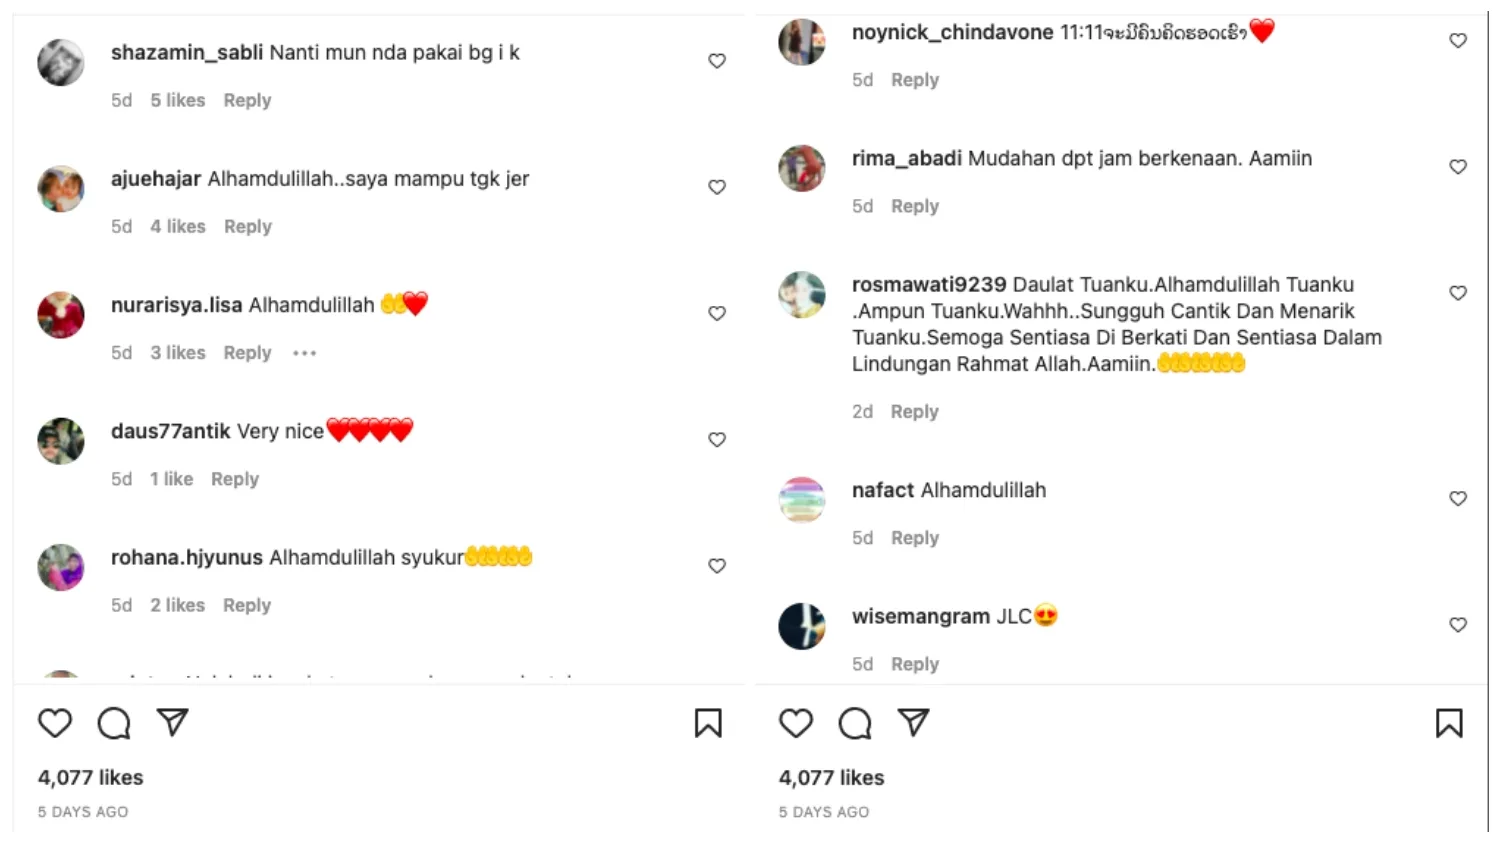1500x843 pixels.
Task: Open more options on nurarisya.lisa's comment
Action: [305, 353]
